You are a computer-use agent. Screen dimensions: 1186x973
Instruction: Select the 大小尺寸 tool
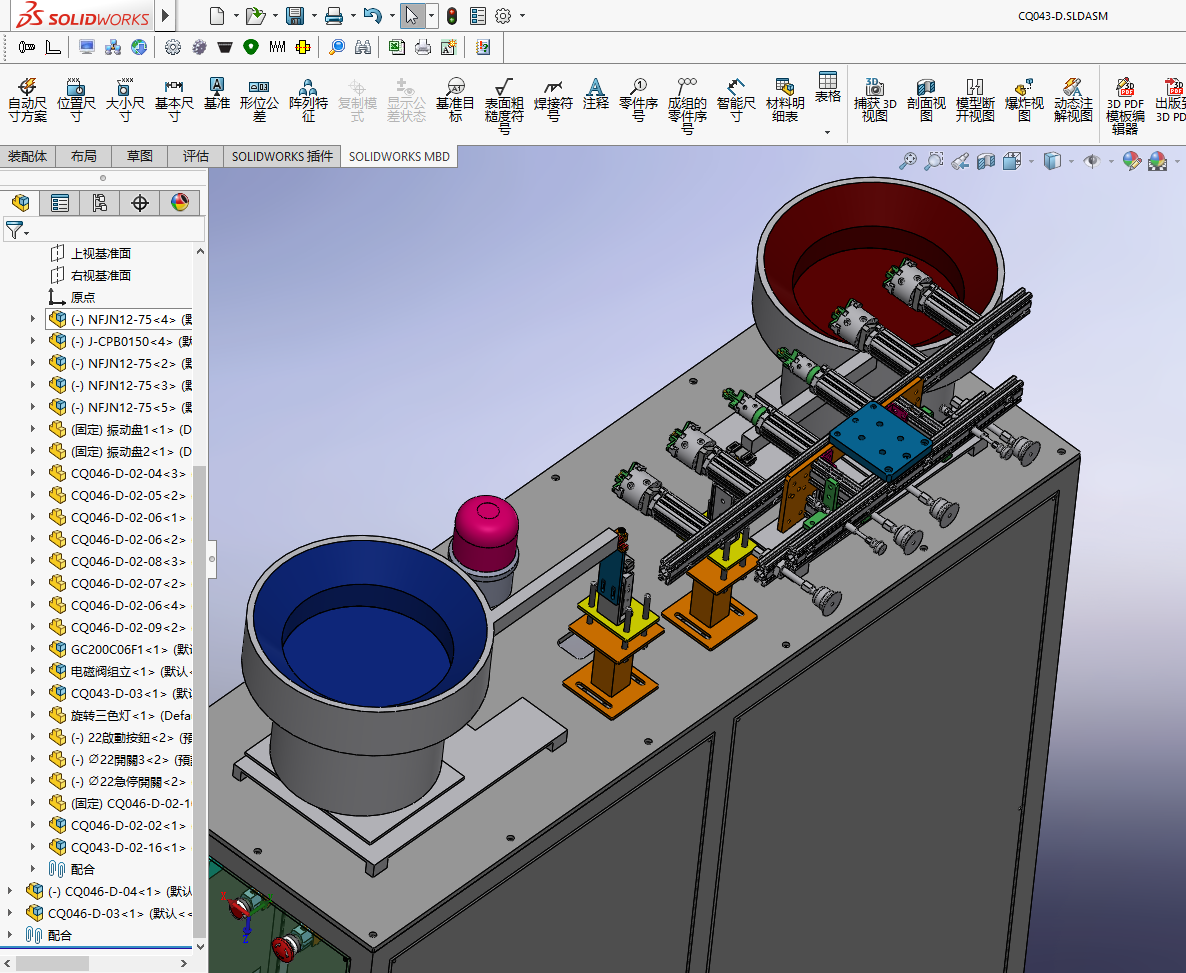(x=125, y=101)
